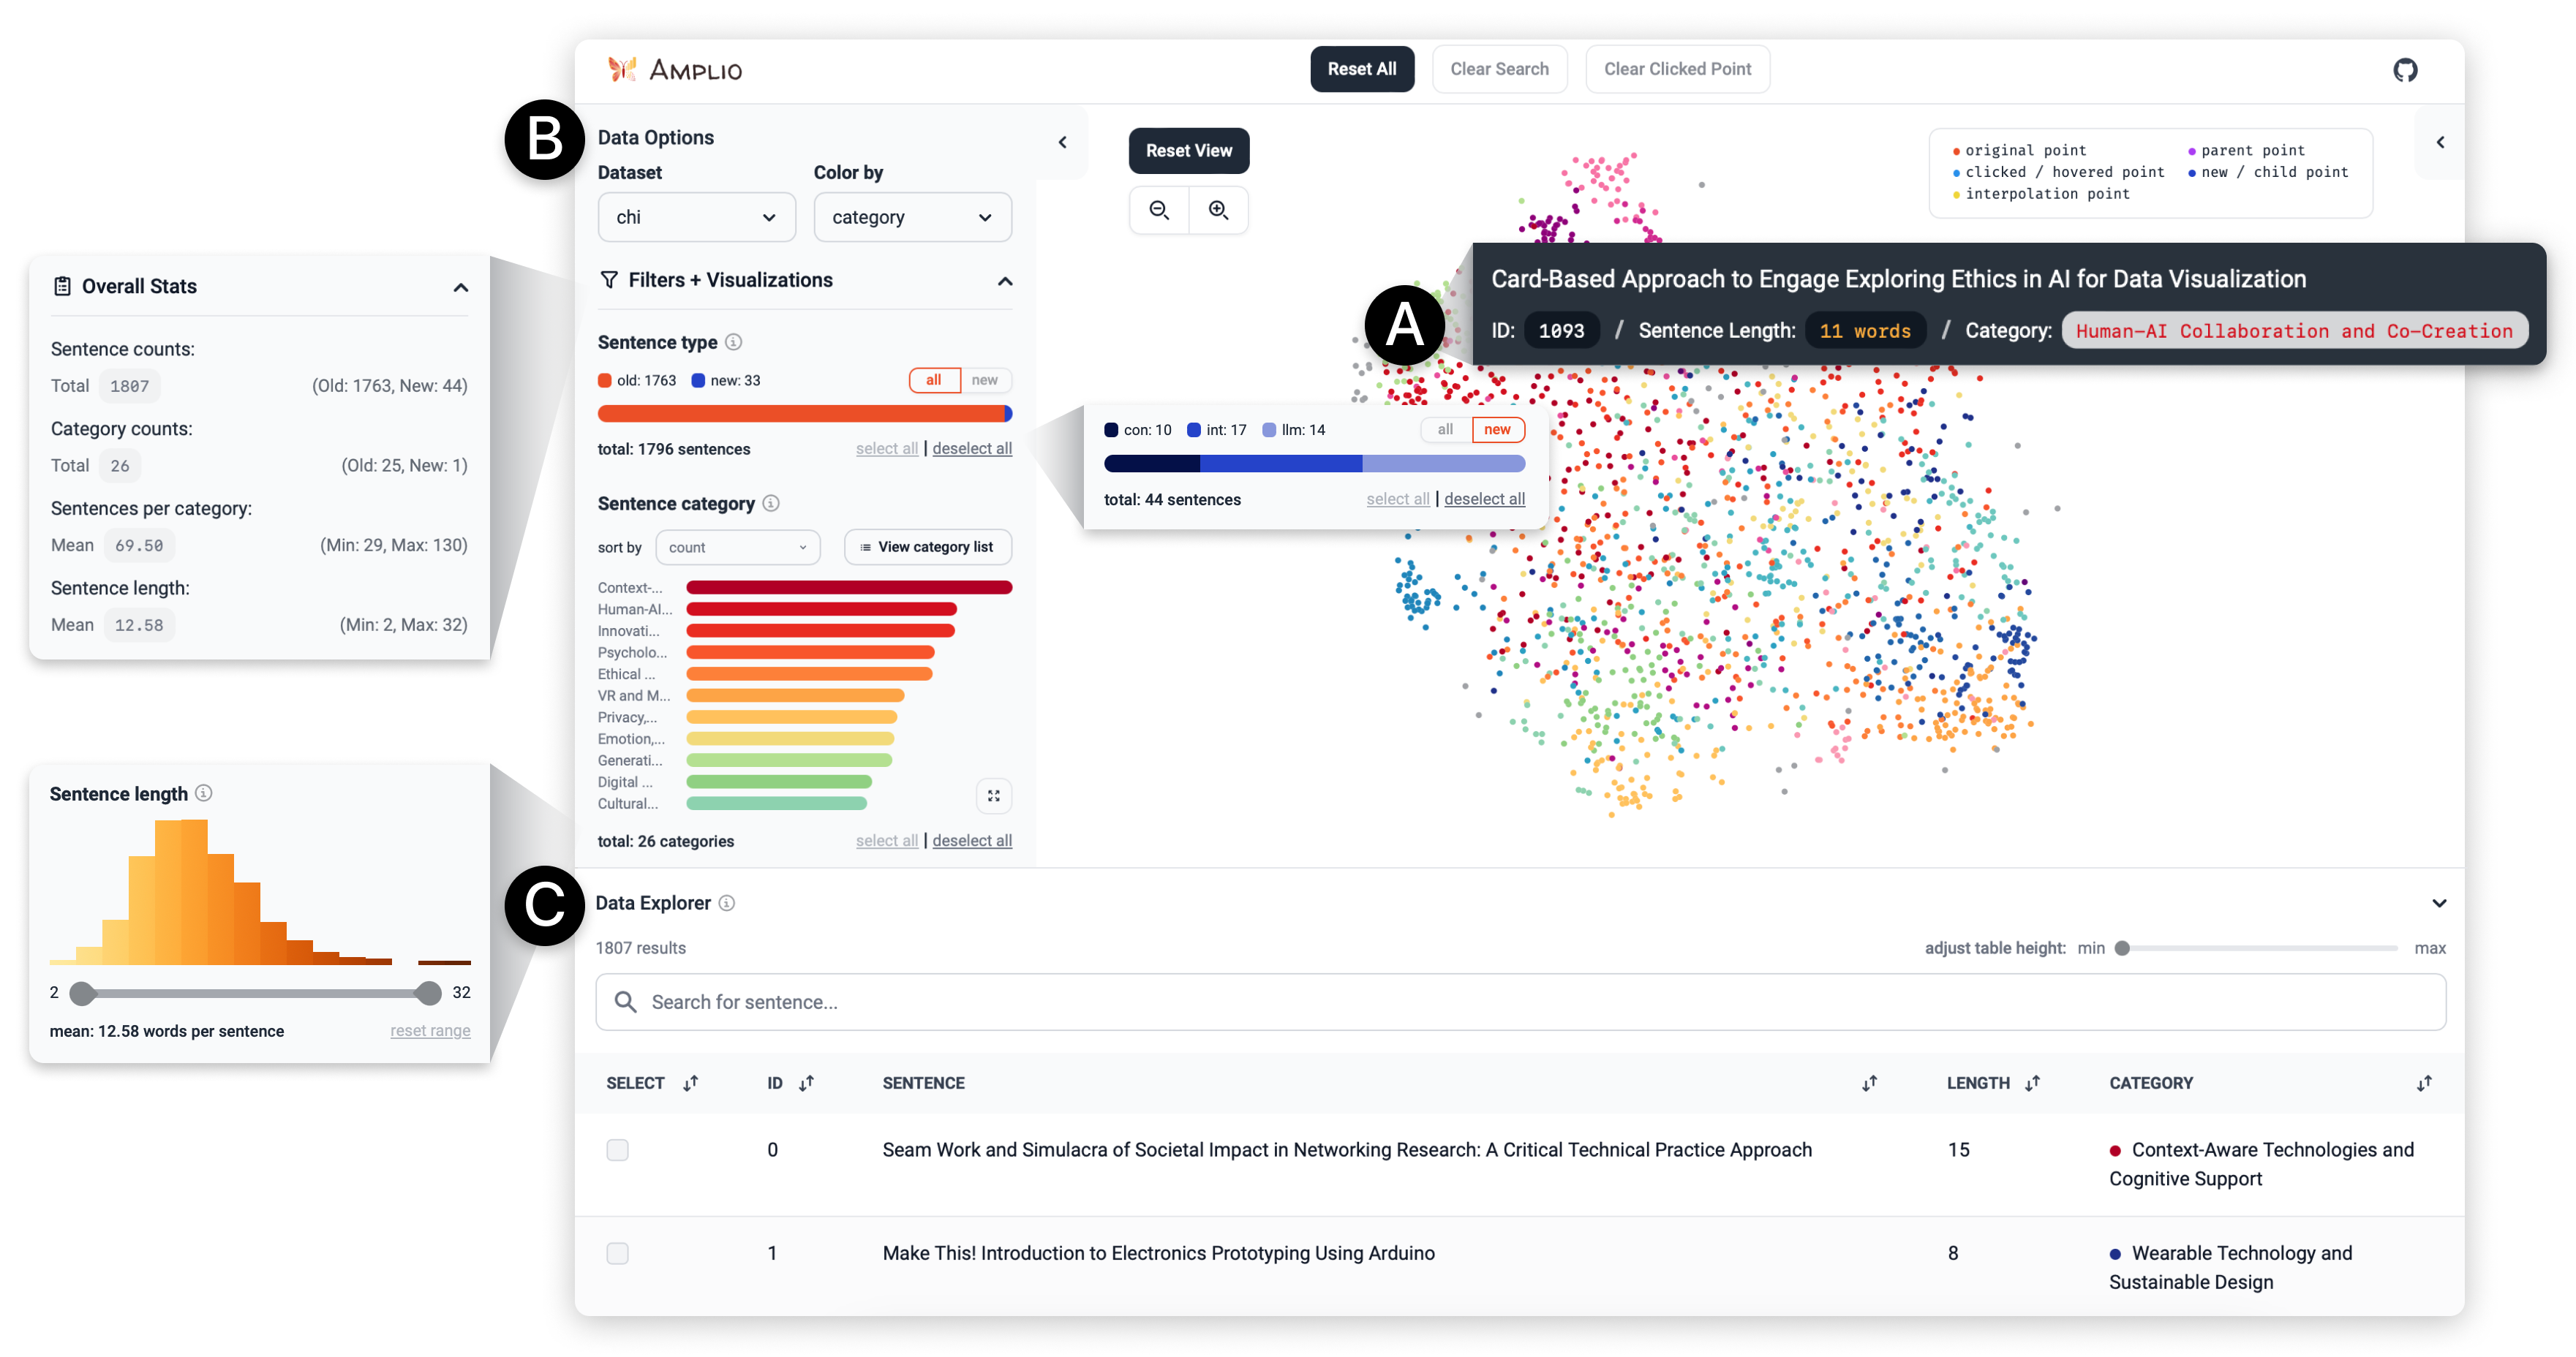The width and height of the screenshot is (2576, 1357).
Task: Check the checkbox for sentence ID 1
Action: point(618,1253)
